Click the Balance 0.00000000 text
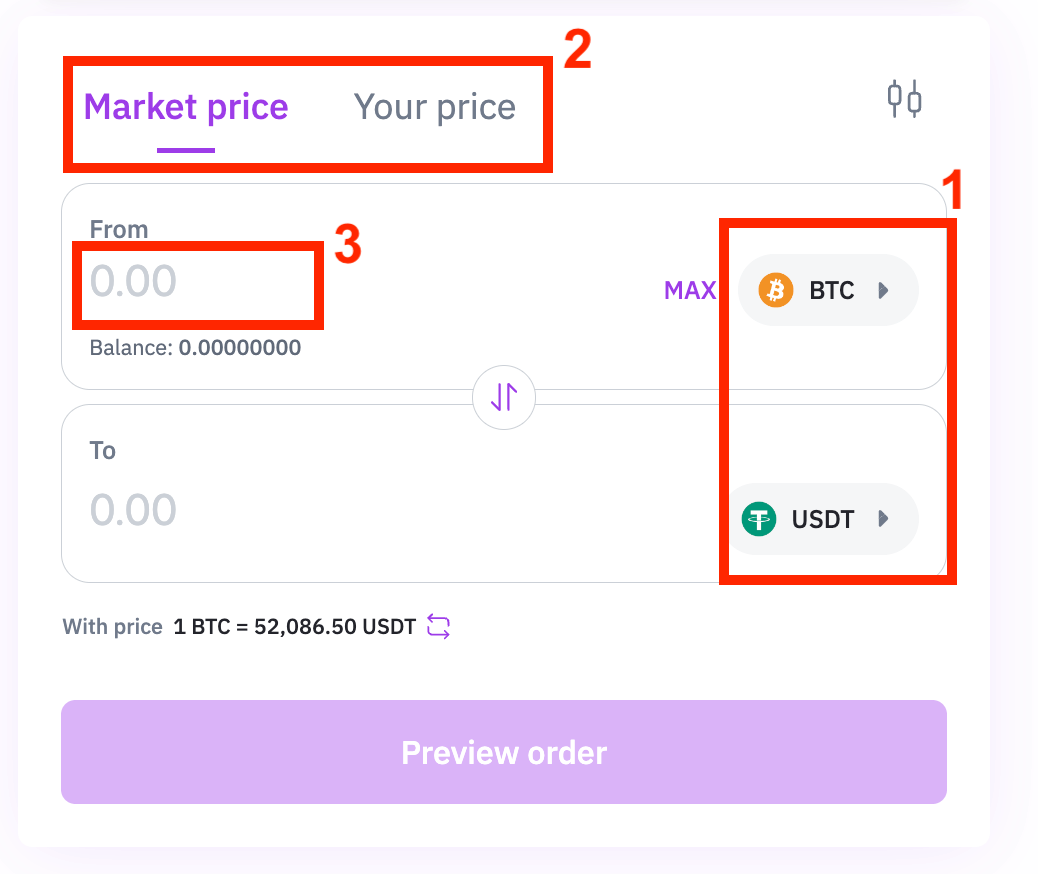1038x874 pixels. pyautogui.click(x=195, y=348)
